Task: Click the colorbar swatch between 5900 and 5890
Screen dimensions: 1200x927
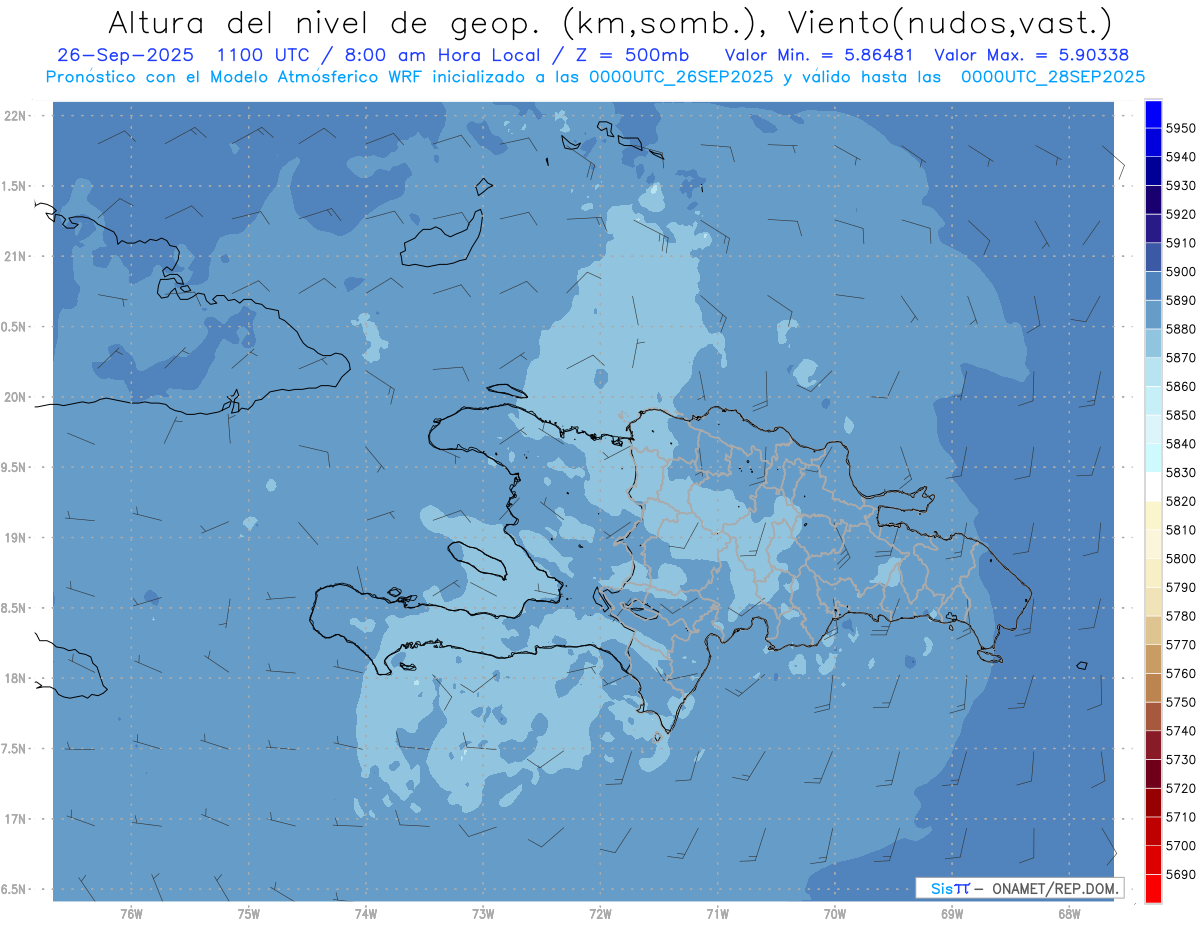Action: point(1153,286)
